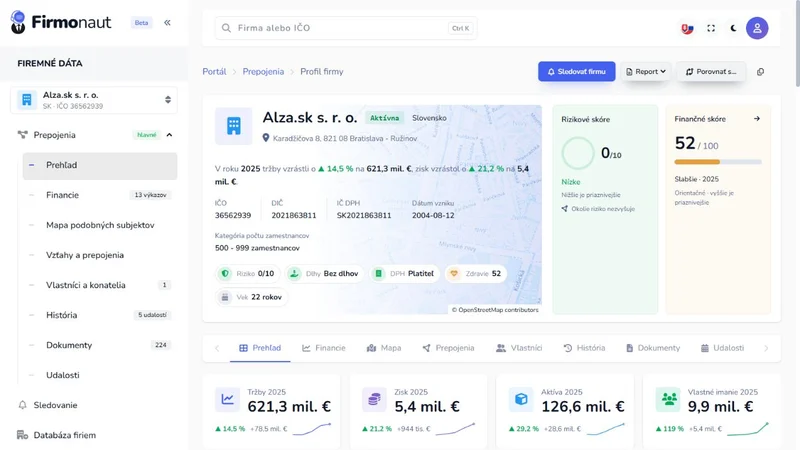This screenshot has height=450, width=800.
Task: Click the Databáza firiem icon
Action: (22, 435)
